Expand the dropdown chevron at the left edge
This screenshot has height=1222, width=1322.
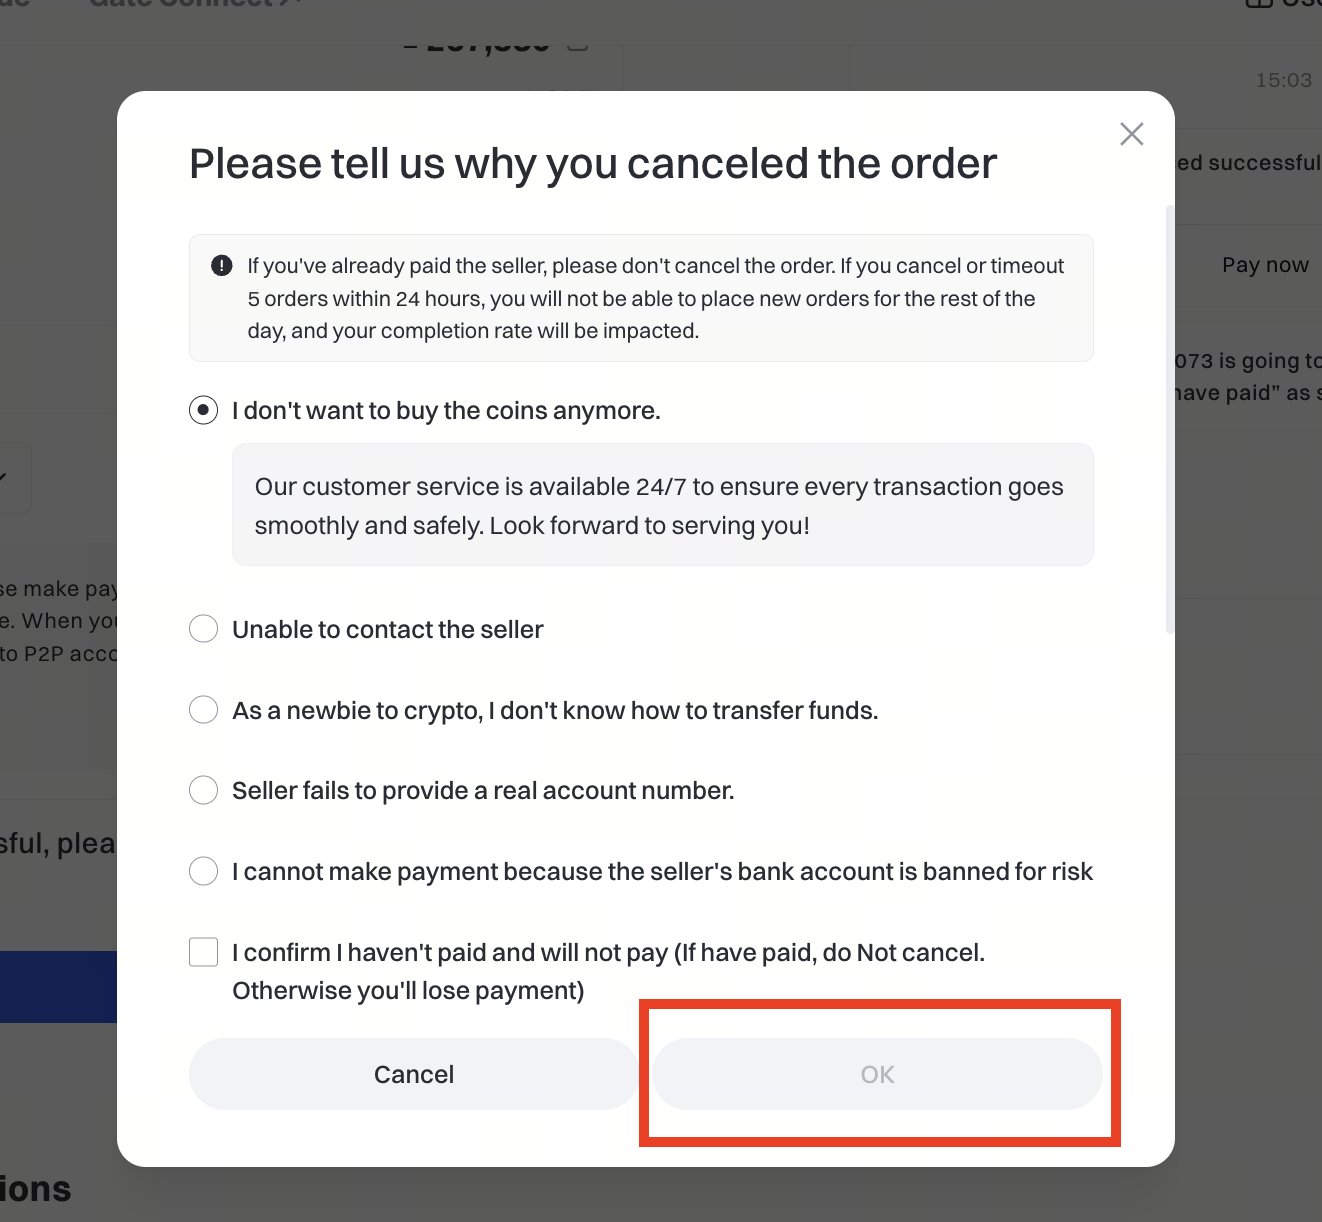tap(6, 478)
